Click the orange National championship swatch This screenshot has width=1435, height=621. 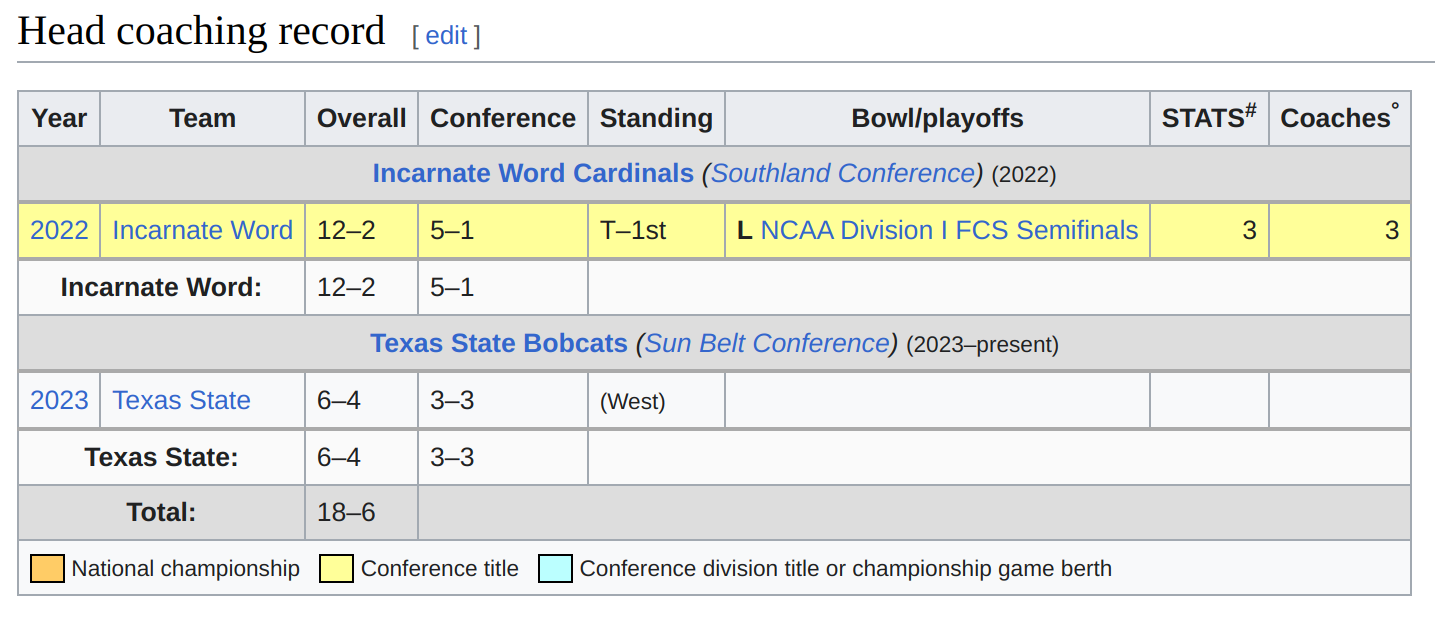coord(48,569)
